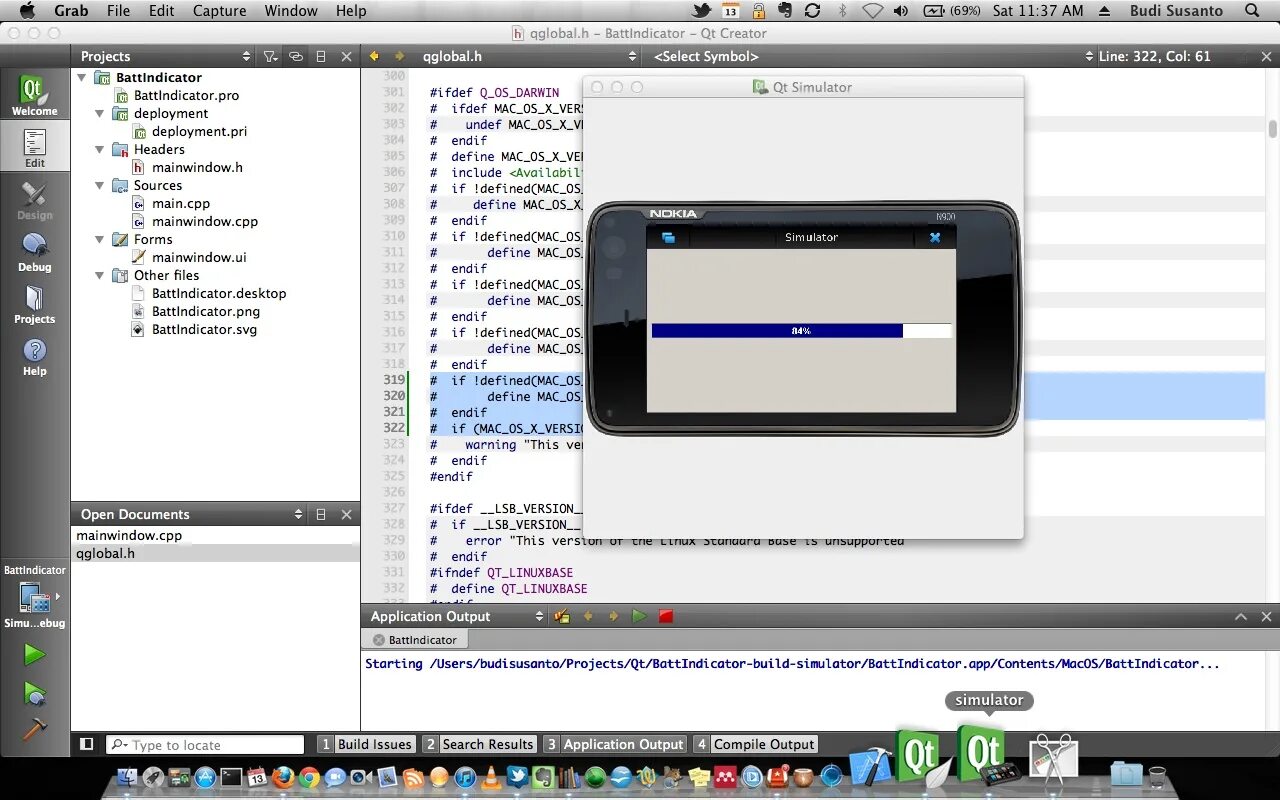Screen dimensions: 1280x800
Task: Click the simulator task switcher icon
Action: (x=668, y=237)
